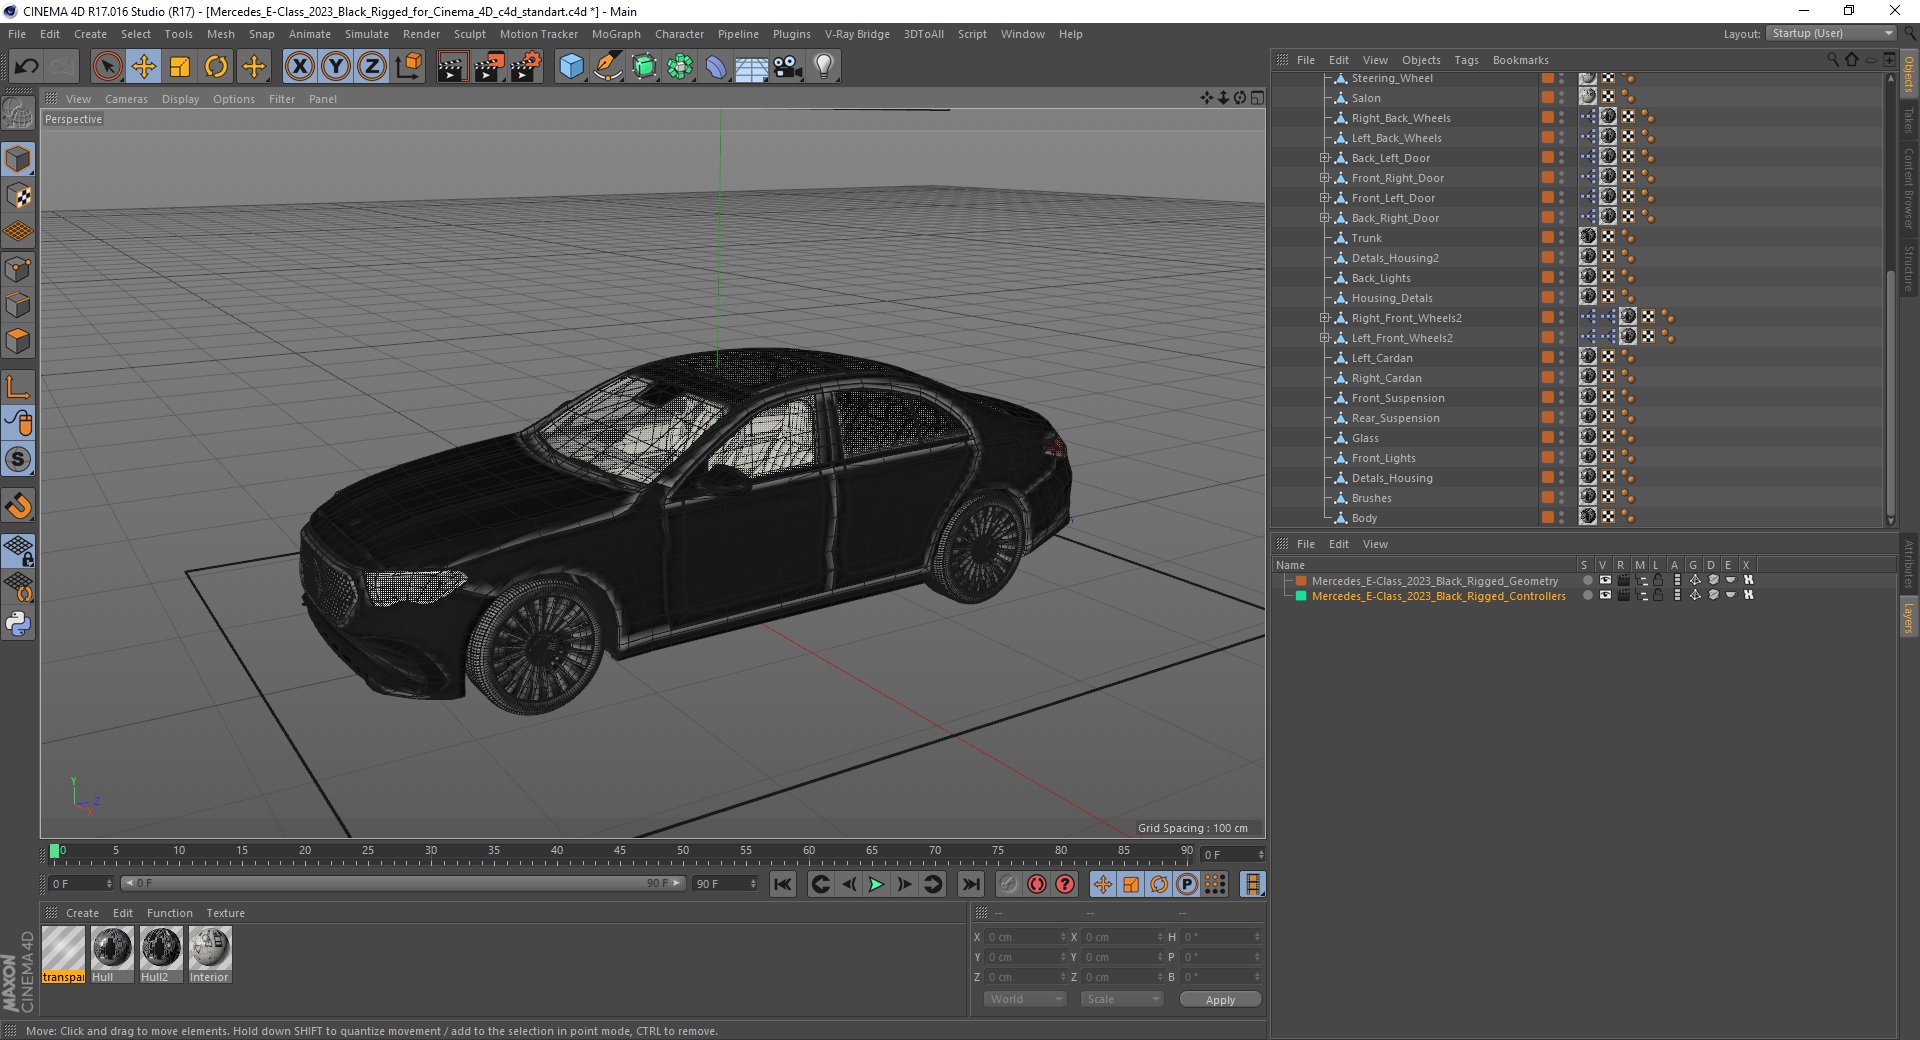Toggle Y axis lock
The height and width of the screenshot is (1040, 1920).
336,67
